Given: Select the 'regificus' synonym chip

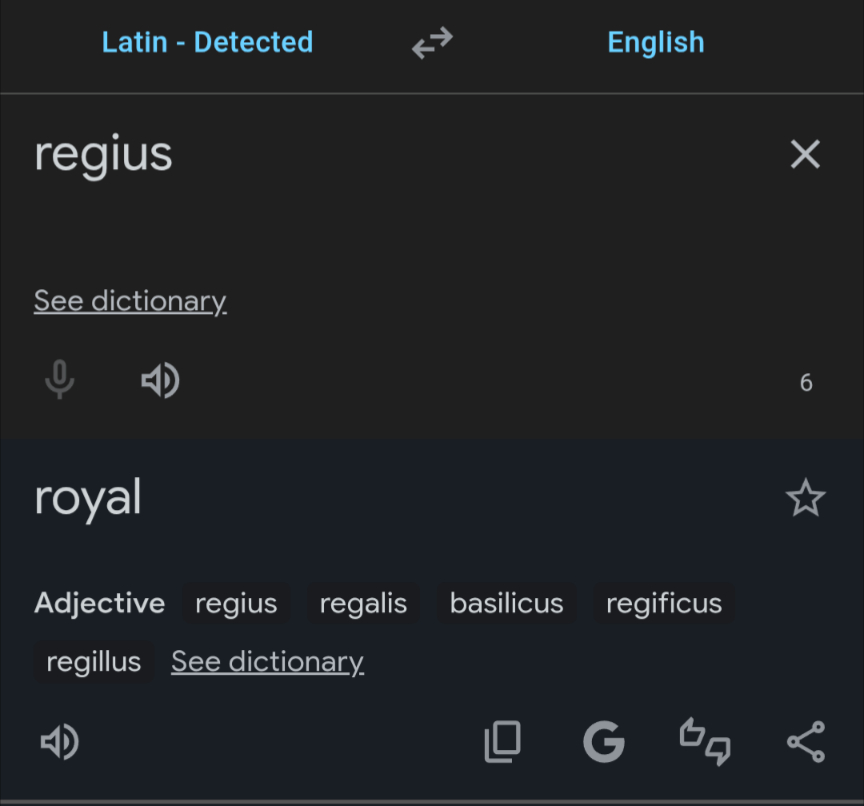Looking at the screenshot, I should tap(664, 604).
